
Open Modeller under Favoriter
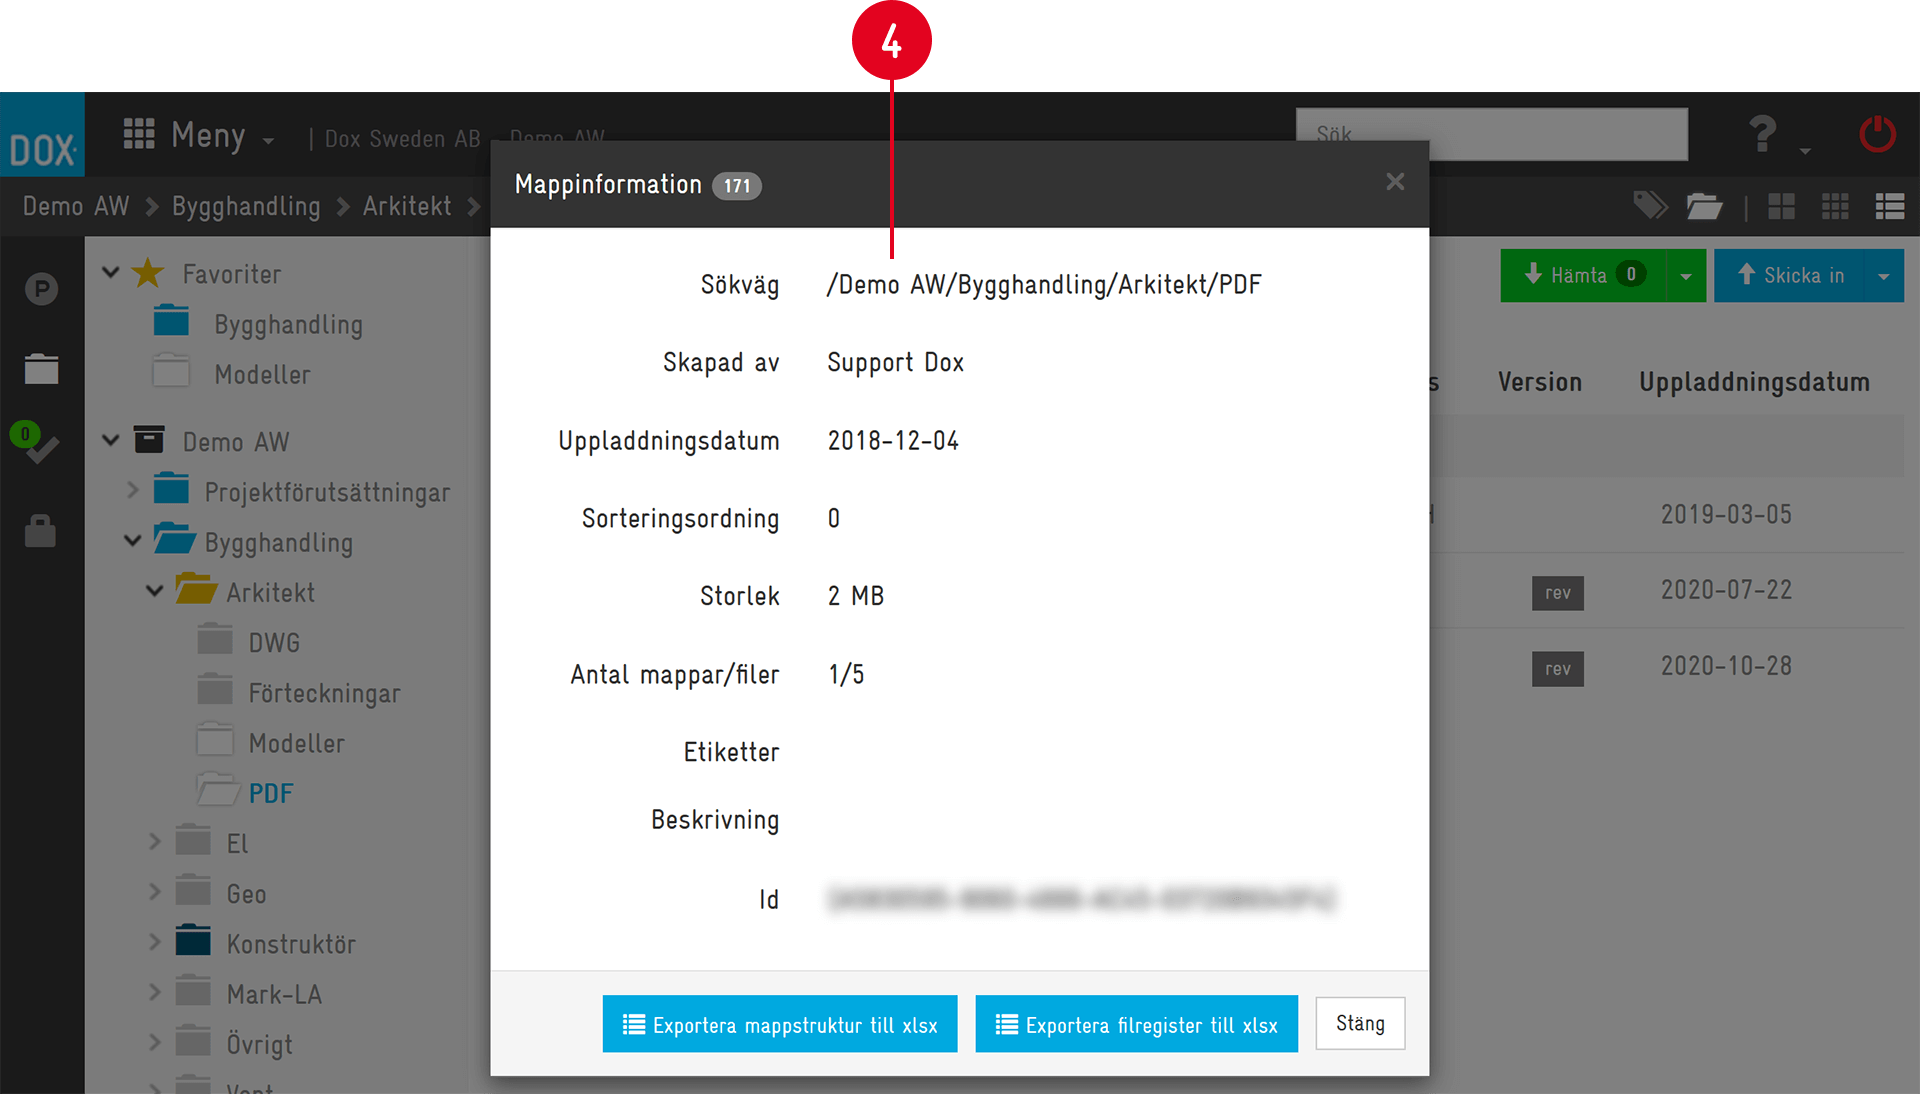pyautogui.click(x=262, y=374)
